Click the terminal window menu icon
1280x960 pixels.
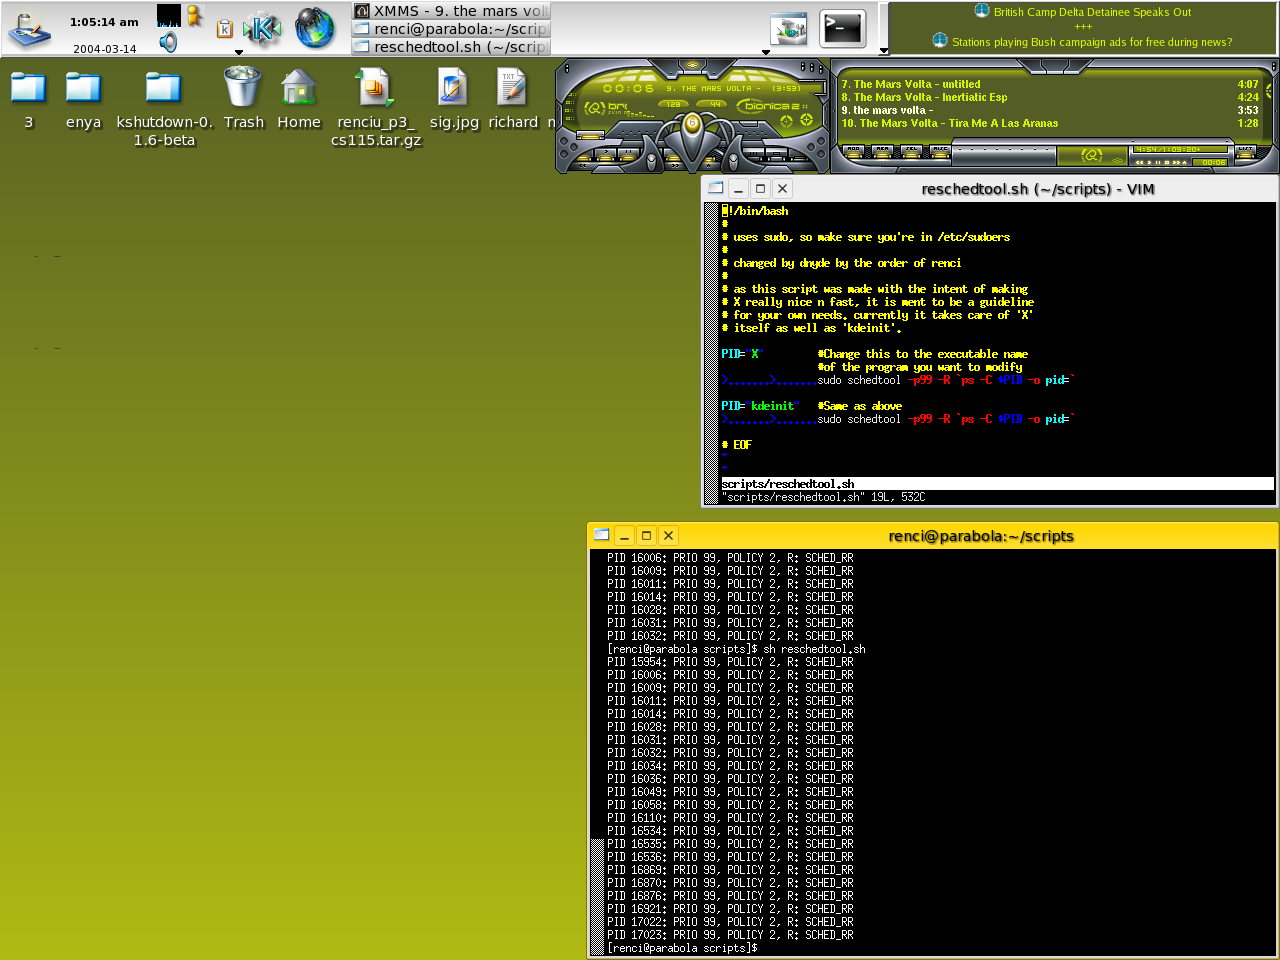click(601, 535)
